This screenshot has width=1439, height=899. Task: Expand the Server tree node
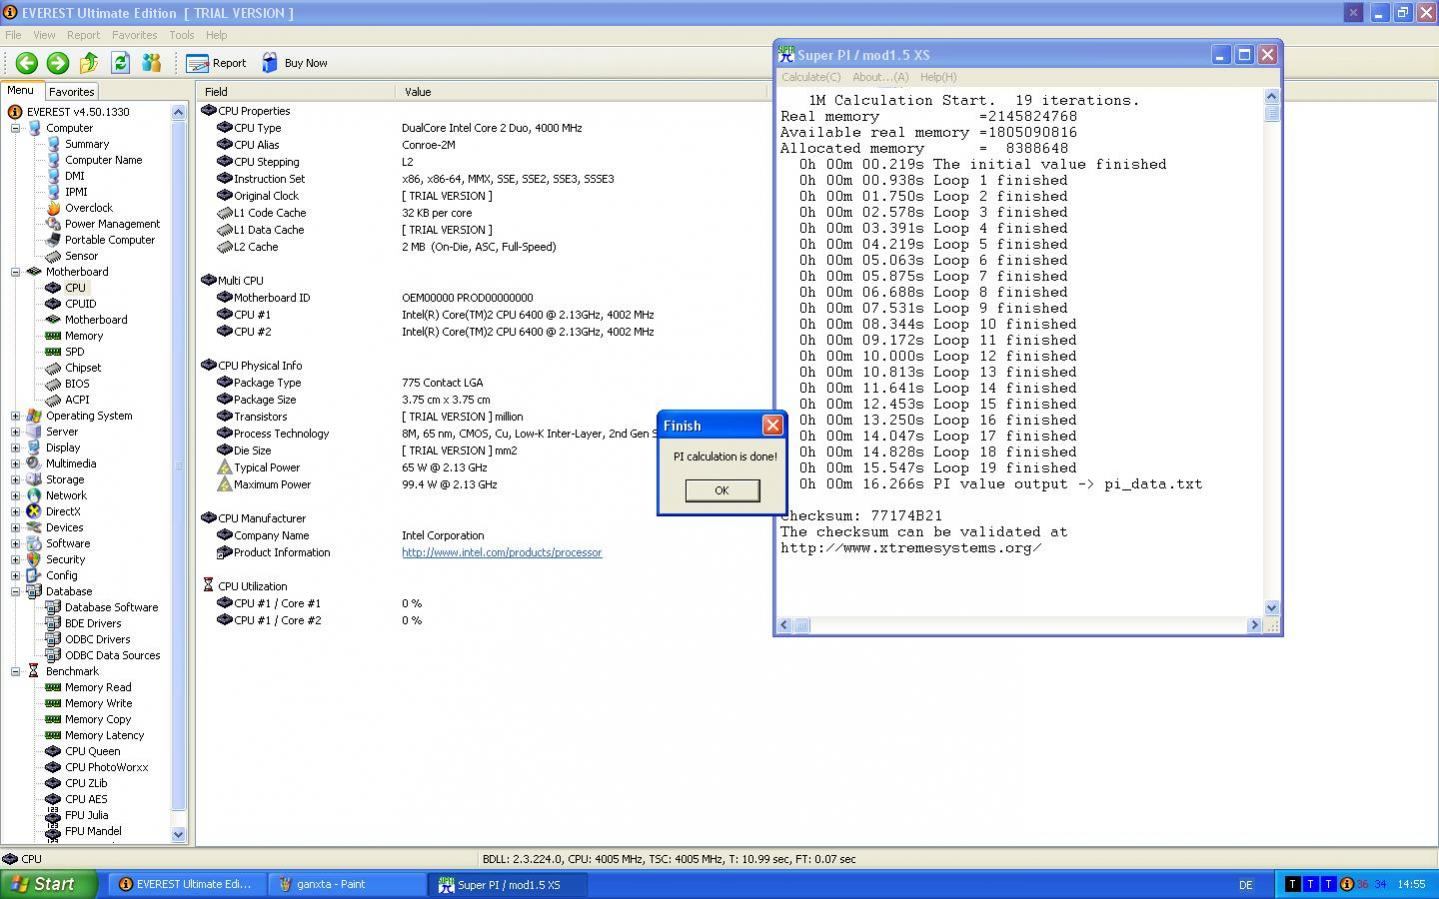(15, 432)
